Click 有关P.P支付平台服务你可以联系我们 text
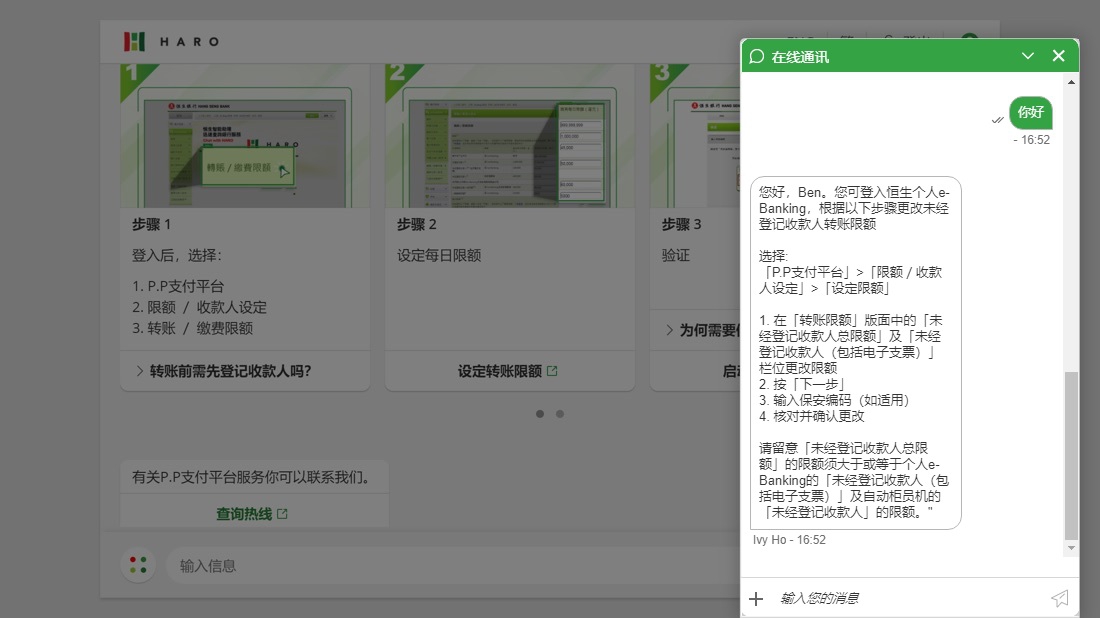 coord(251,477)
